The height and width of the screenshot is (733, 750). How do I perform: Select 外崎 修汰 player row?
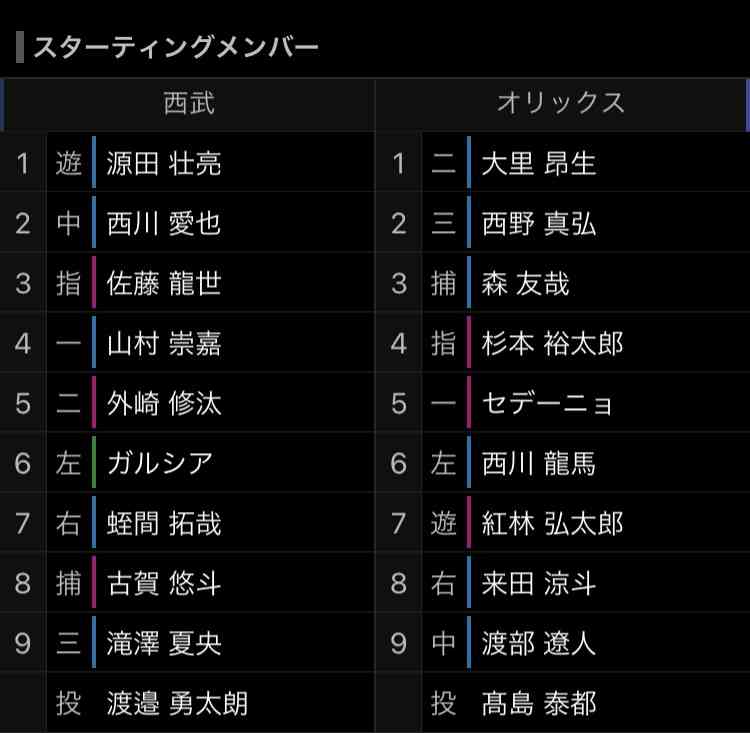click(164, 403)
